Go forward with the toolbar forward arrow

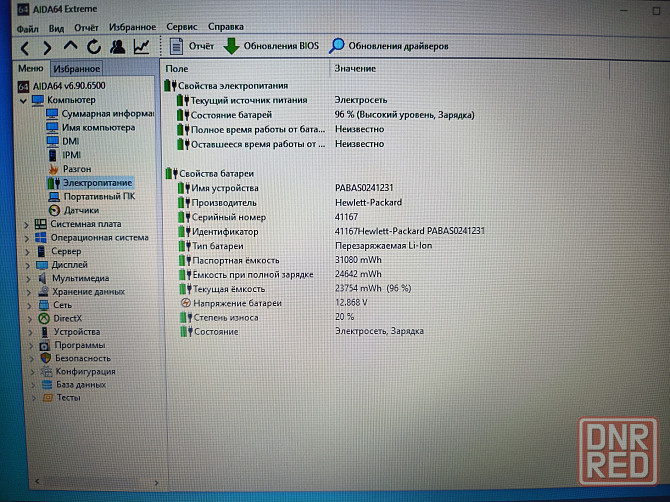[x=47, y=48]
